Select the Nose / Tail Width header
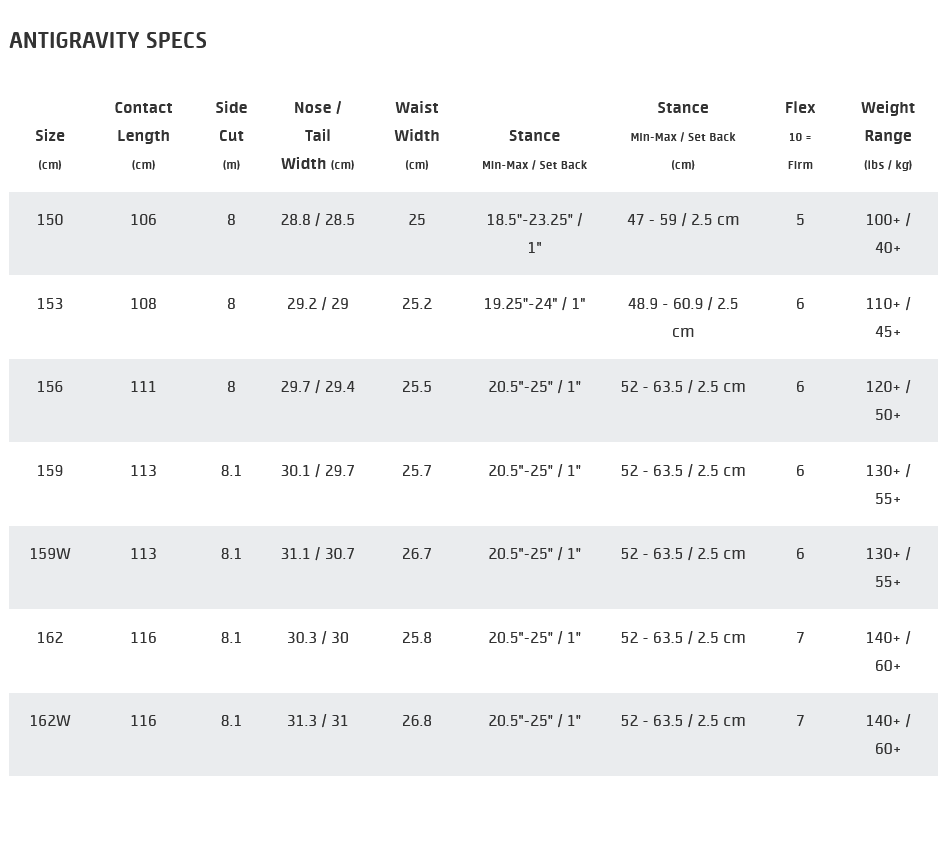 click(x=317, y=135)
